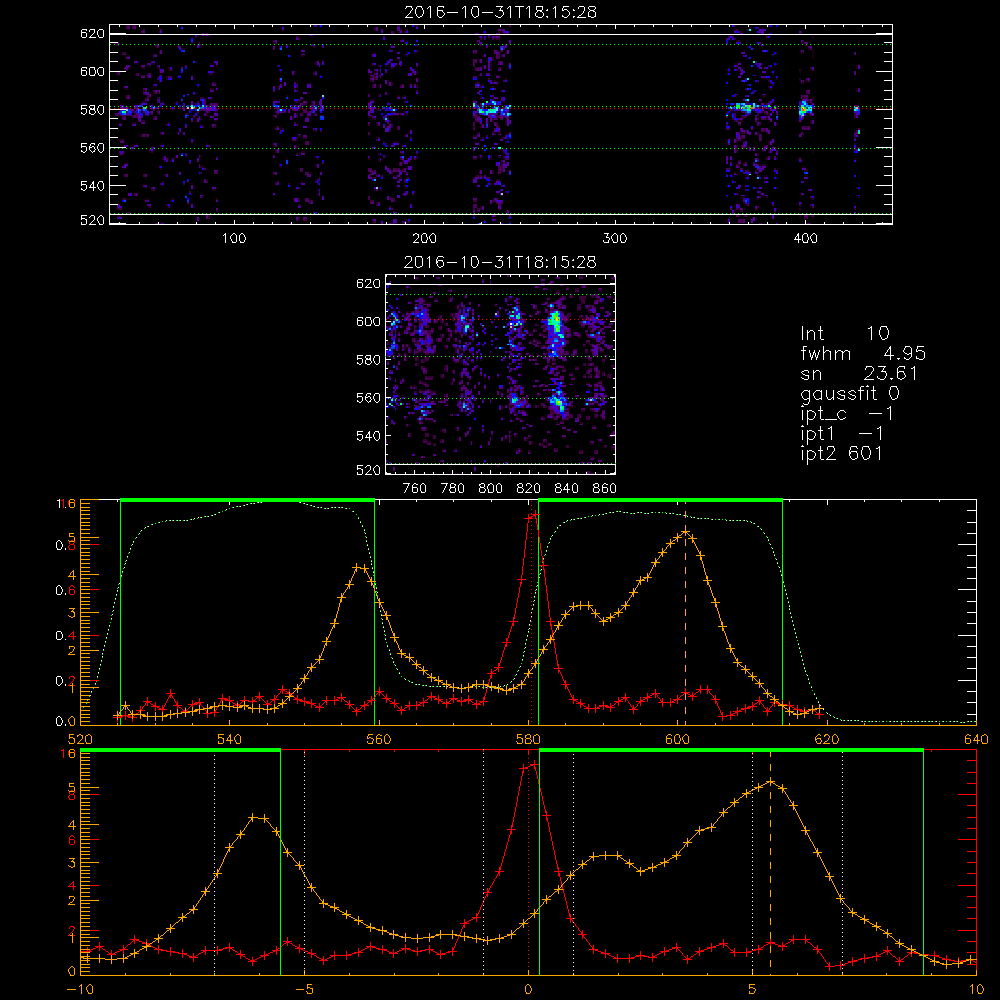
Task: Click x-axis label 780 in middle panel
Action: point(453,489)
